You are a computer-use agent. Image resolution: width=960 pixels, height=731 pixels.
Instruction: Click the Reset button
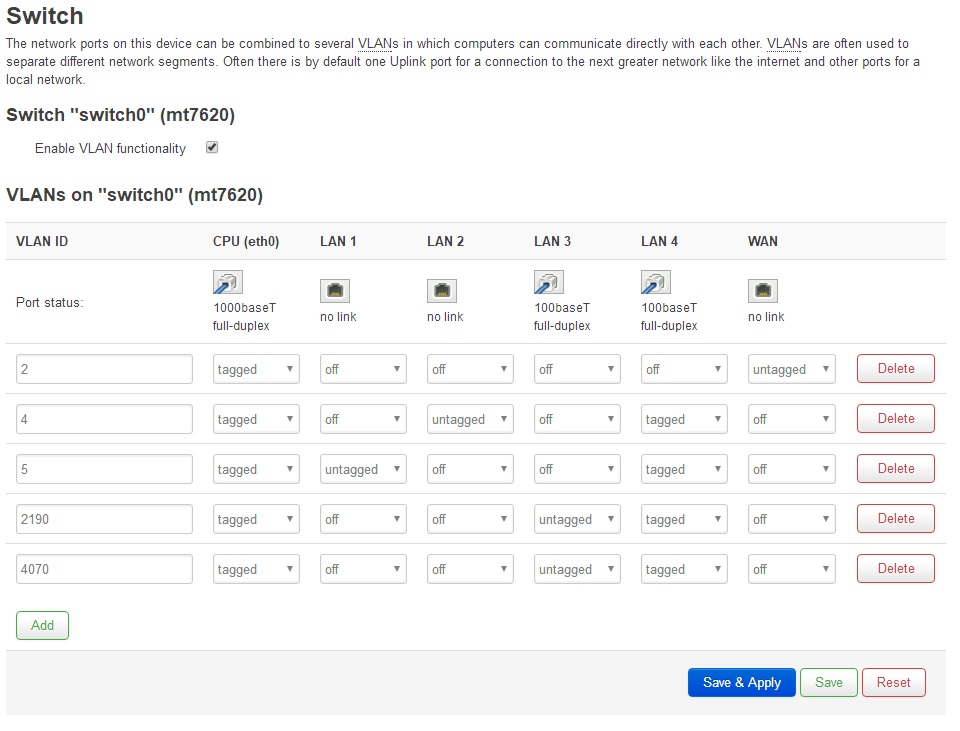point(893,682)
